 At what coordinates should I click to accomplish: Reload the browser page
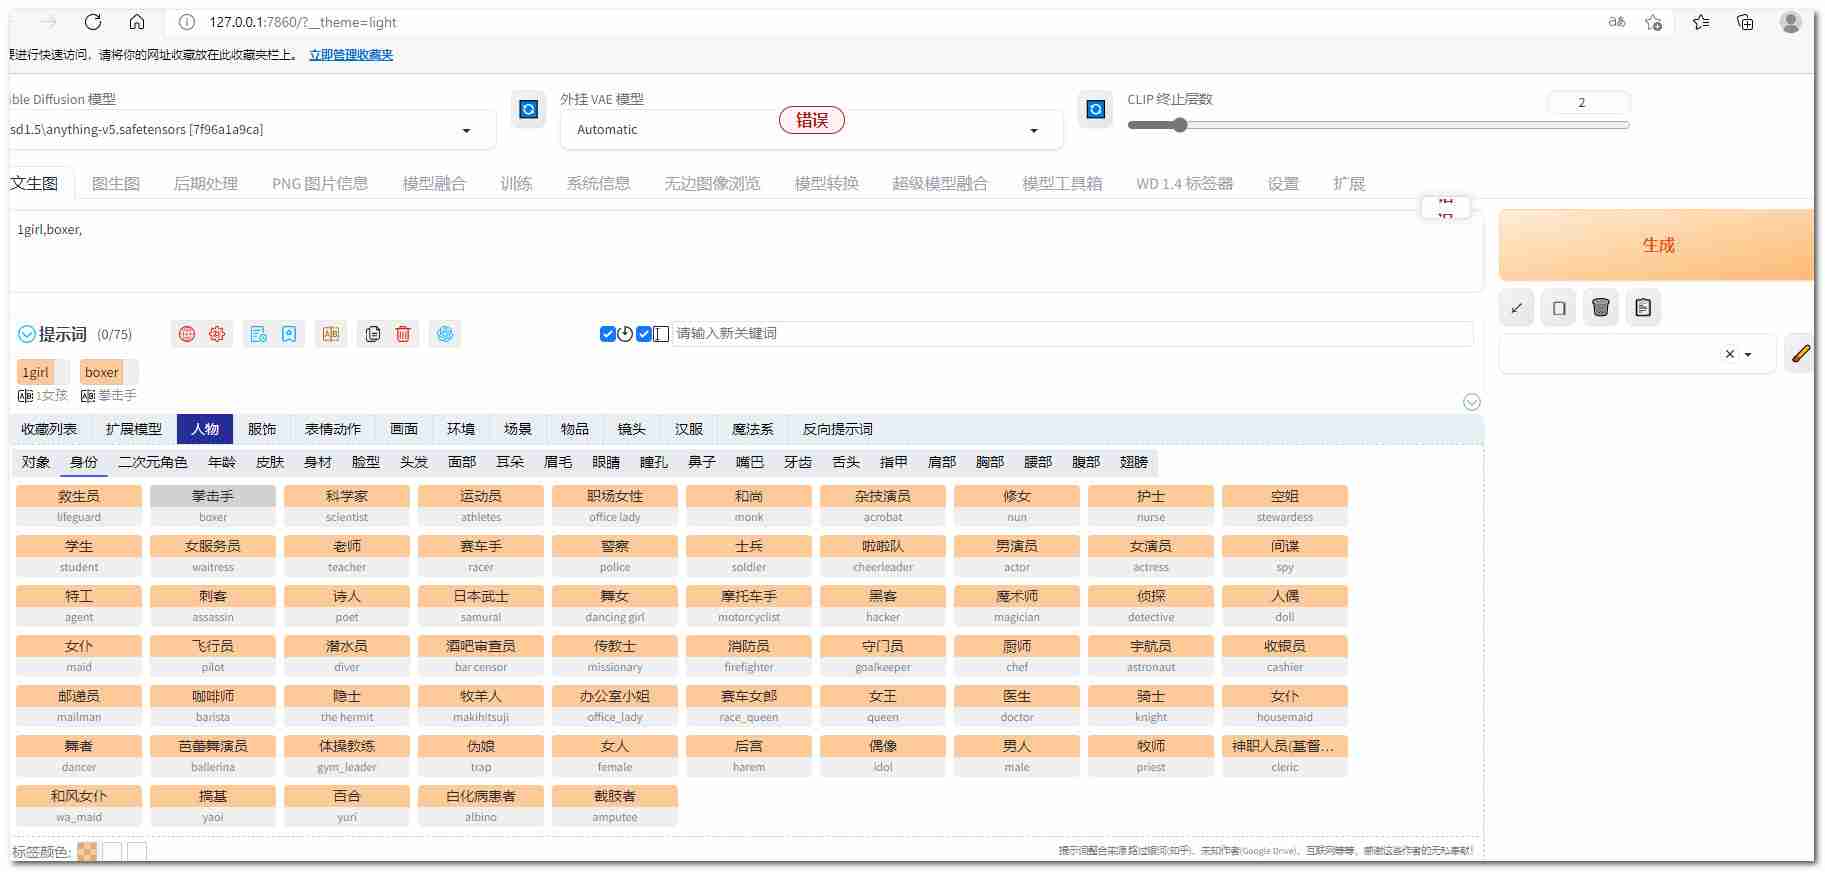(x=93, y=22)
